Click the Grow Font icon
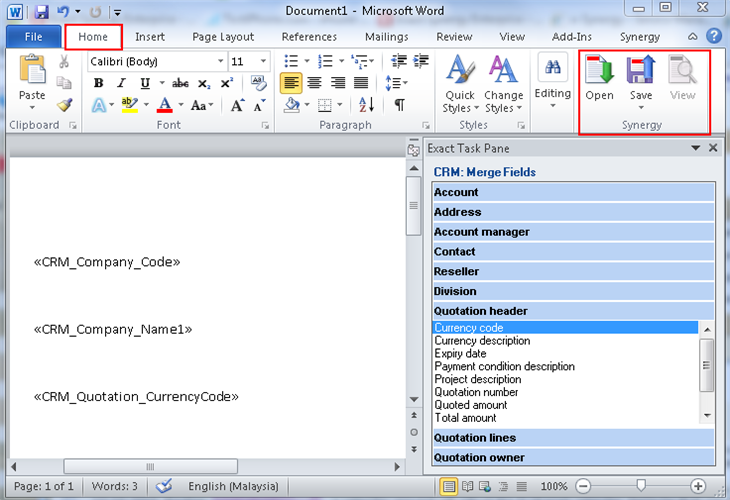730x500 pixels. (x=237, y=105)
